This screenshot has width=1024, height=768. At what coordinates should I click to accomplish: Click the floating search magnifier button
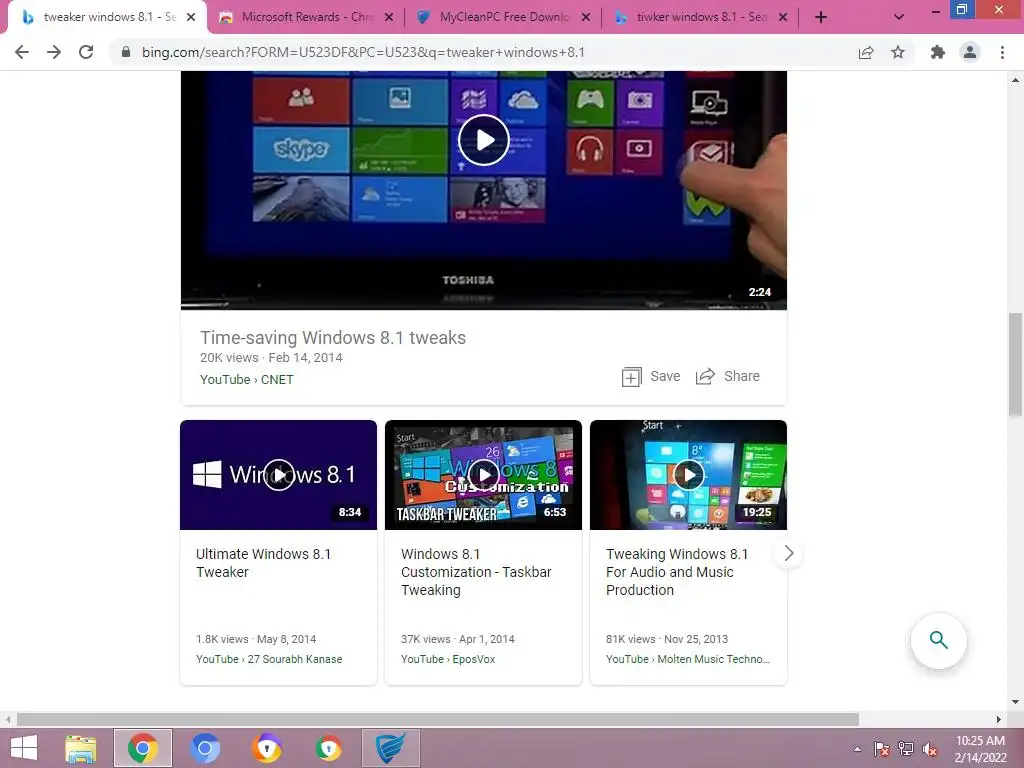[x=938, y=640]
